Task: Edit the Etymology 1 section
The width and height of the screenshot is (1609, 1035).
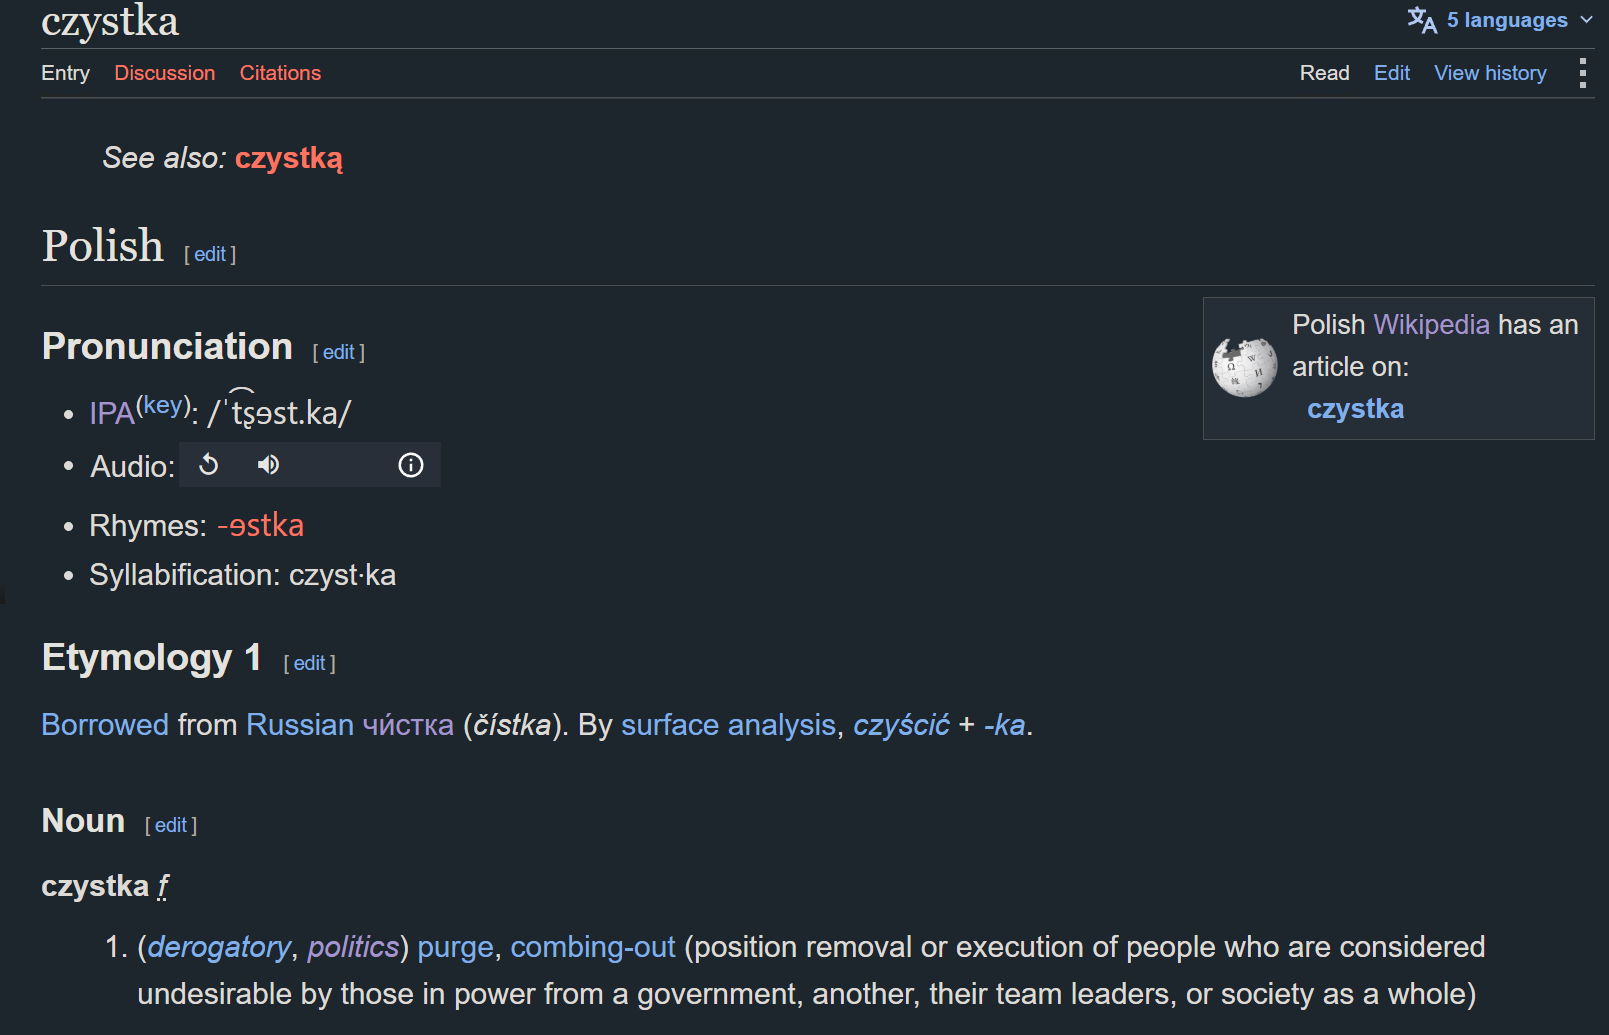Action: pyautogui.click(x=309, y=663)
